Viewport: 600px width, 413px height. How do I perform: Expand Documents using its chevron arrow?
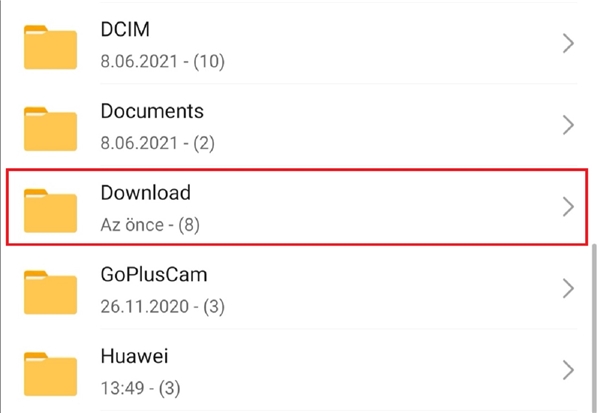click(568, 126)
